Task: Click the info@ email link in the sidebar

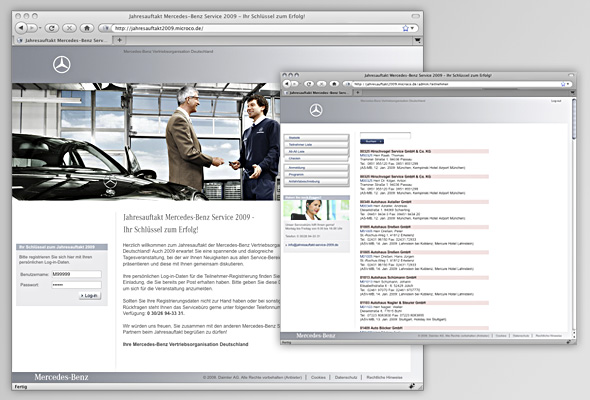Action: coord(312,245)
